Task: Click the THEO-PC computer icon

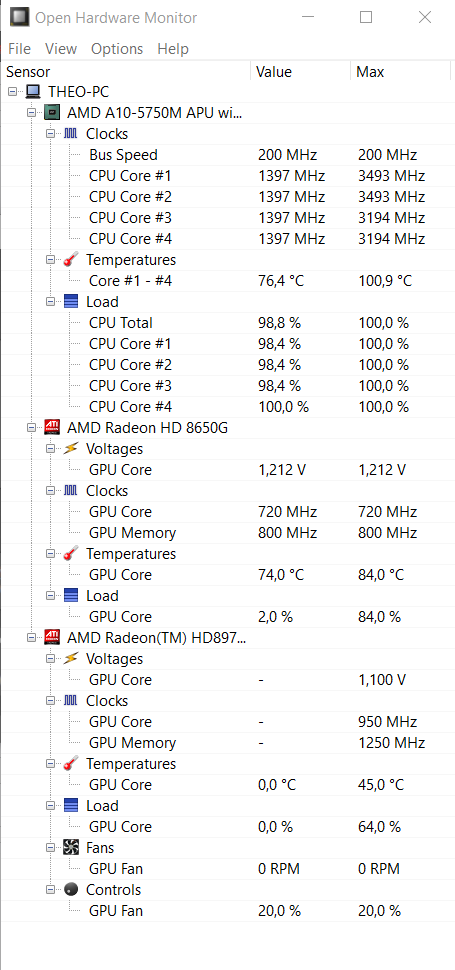Action: [33, 92]
